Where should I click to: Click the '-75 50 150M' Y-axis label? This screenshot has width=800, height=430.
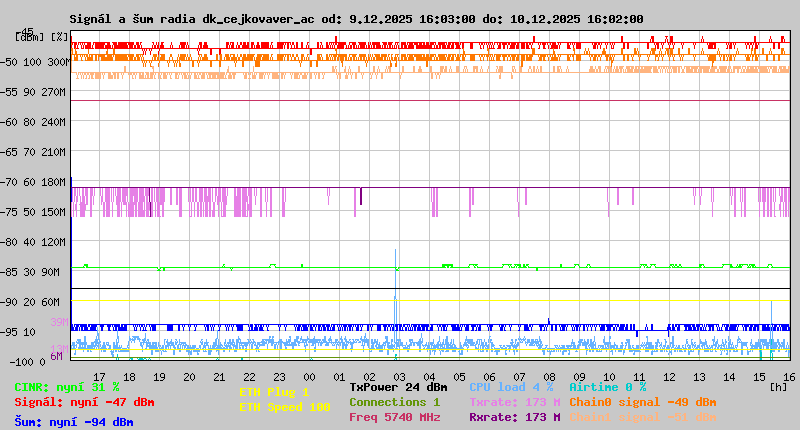[34, 212]
